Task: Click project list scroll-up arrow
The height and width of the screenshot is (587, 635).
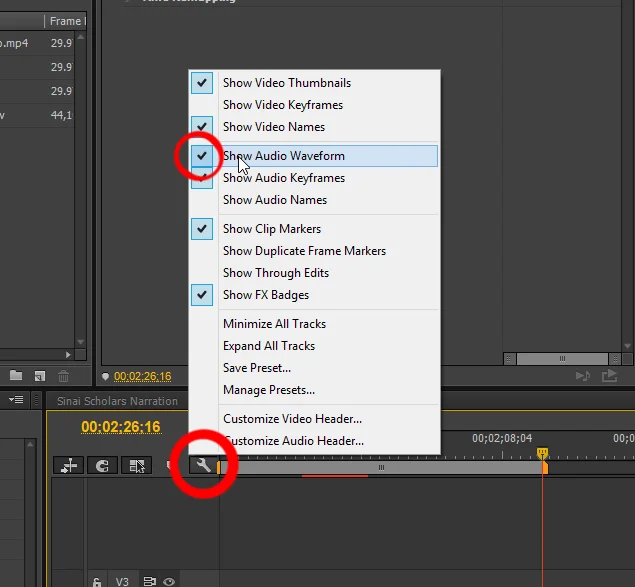Action: tap(80, 37)
